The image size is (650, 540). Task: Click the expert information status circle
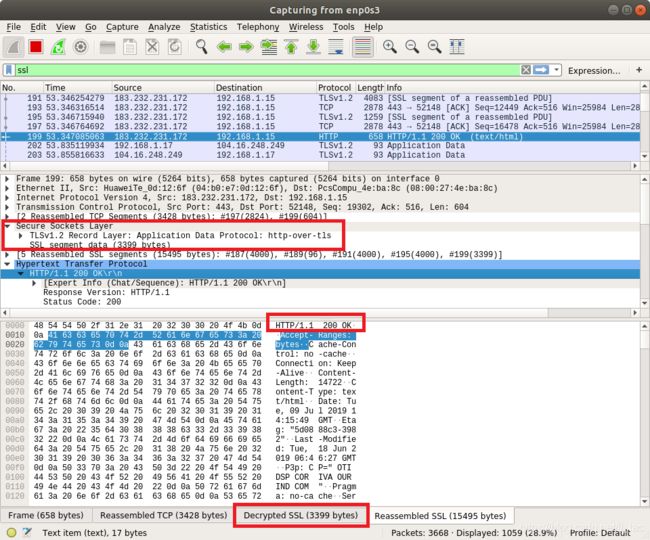12,533
